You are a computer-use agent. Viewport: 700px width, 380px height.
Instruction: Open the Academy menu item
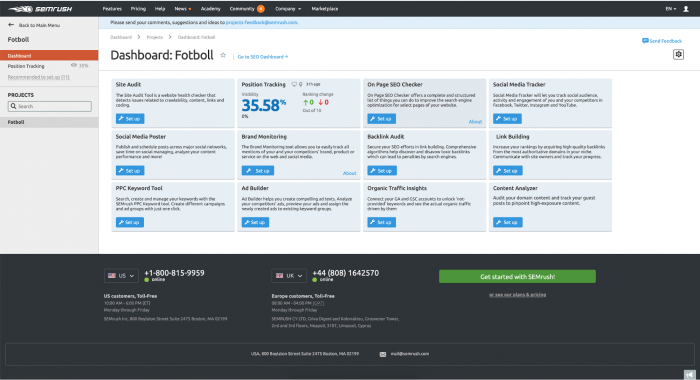click(x=211, y=9)
